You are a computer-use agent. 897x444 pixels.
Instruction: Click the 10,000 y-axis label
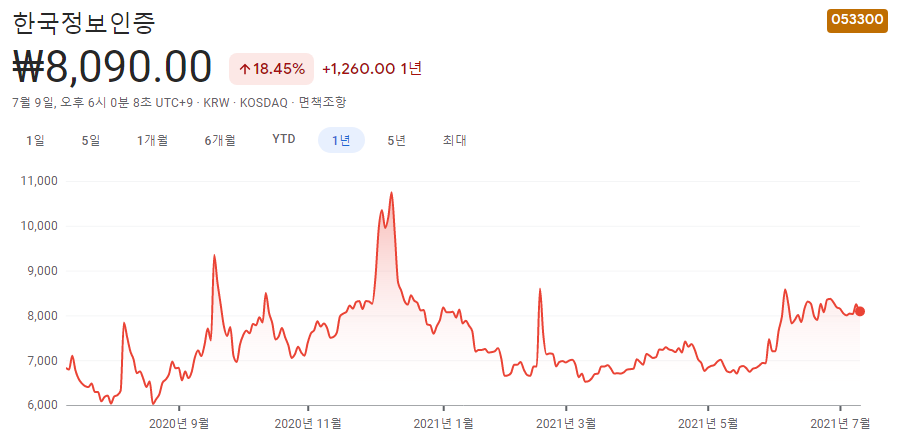(x=39, y=226)
